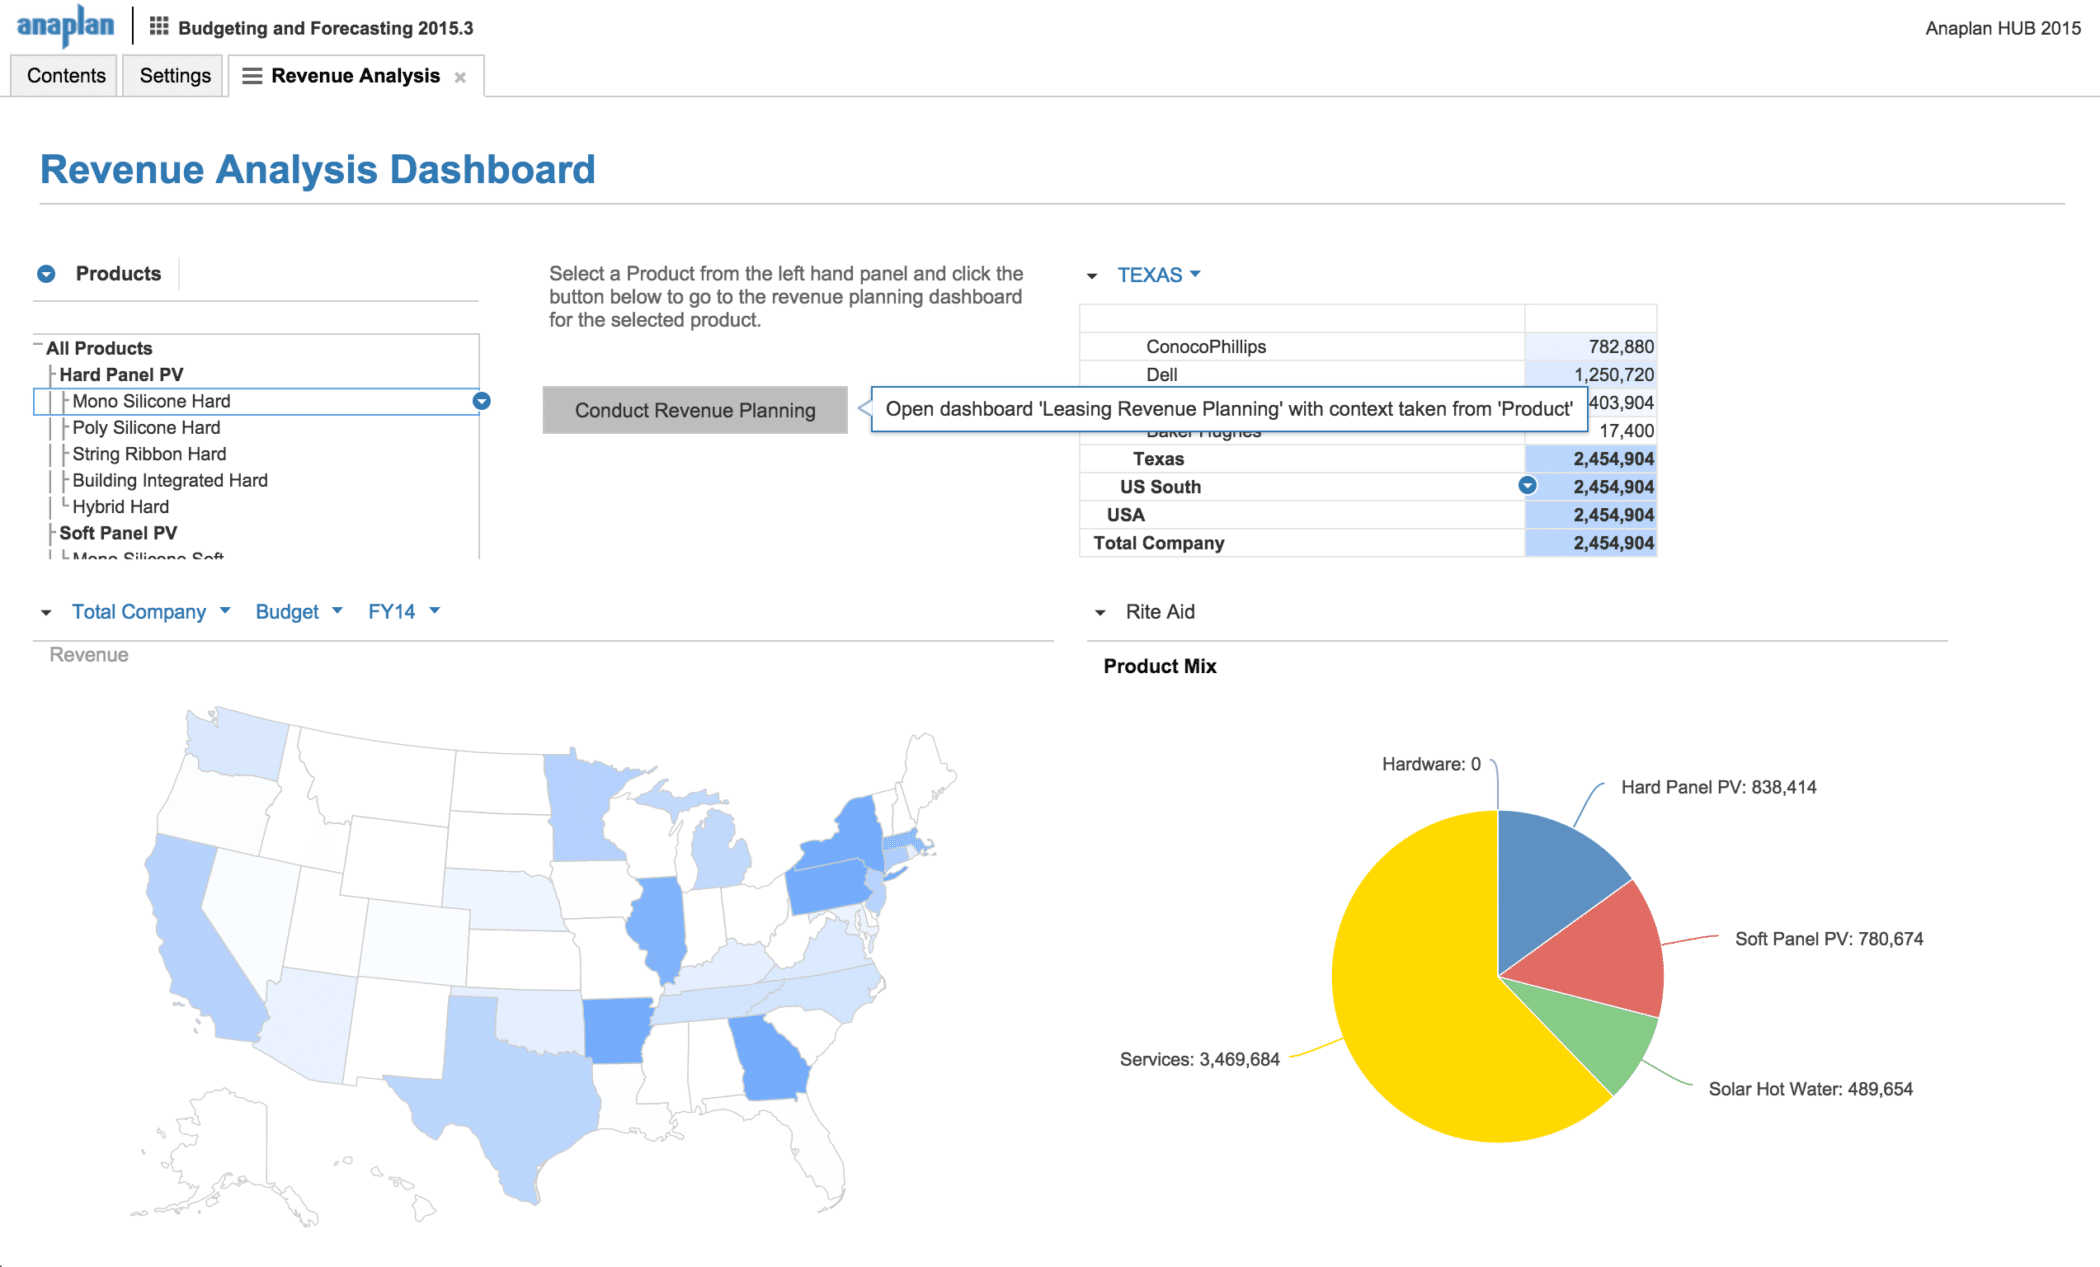Select Hard Panel PV in products tree

pos(121,375)
